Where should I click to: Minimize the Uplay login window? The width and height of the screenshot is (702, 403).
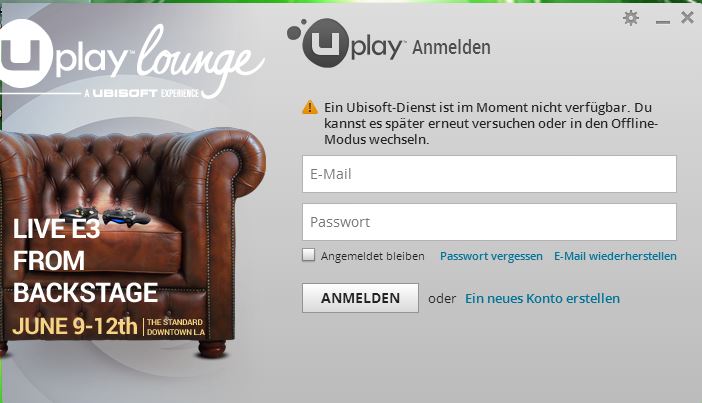tap(663, 21)
